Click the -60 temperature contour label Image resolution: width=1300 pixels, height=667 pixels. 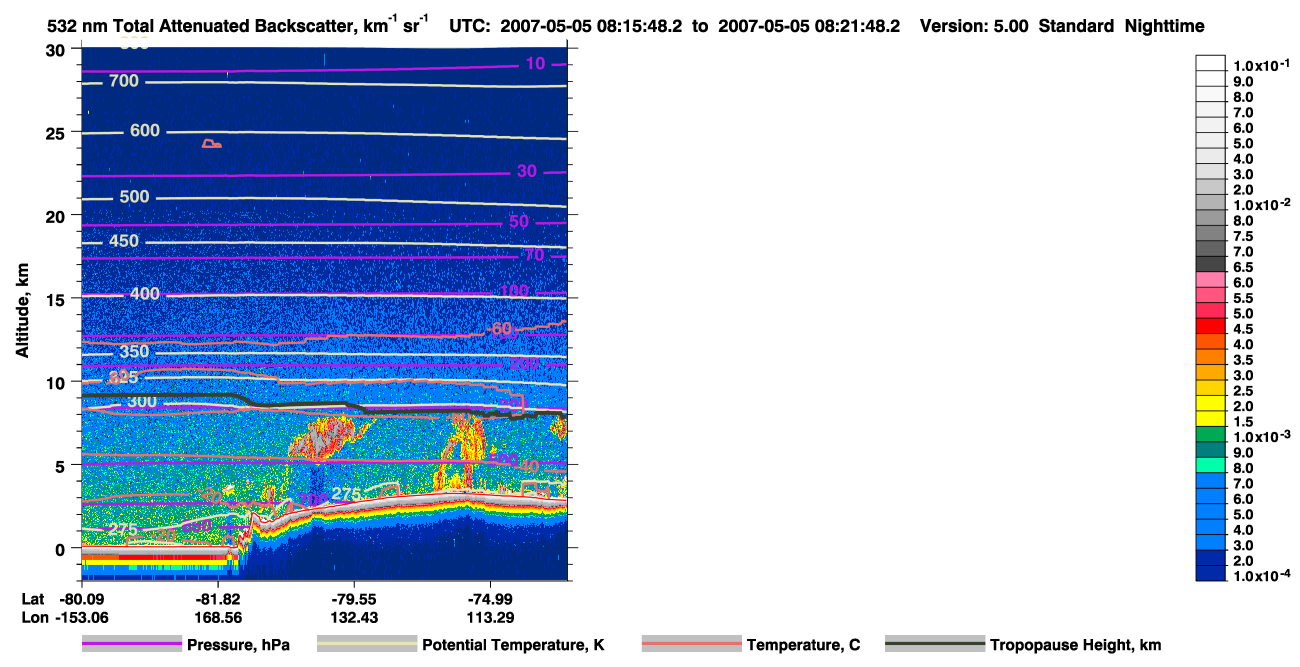(498, 329)
